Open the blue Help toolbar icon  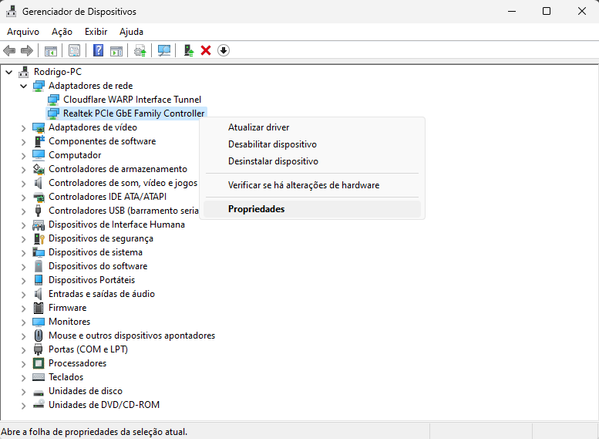coord(98,50)
